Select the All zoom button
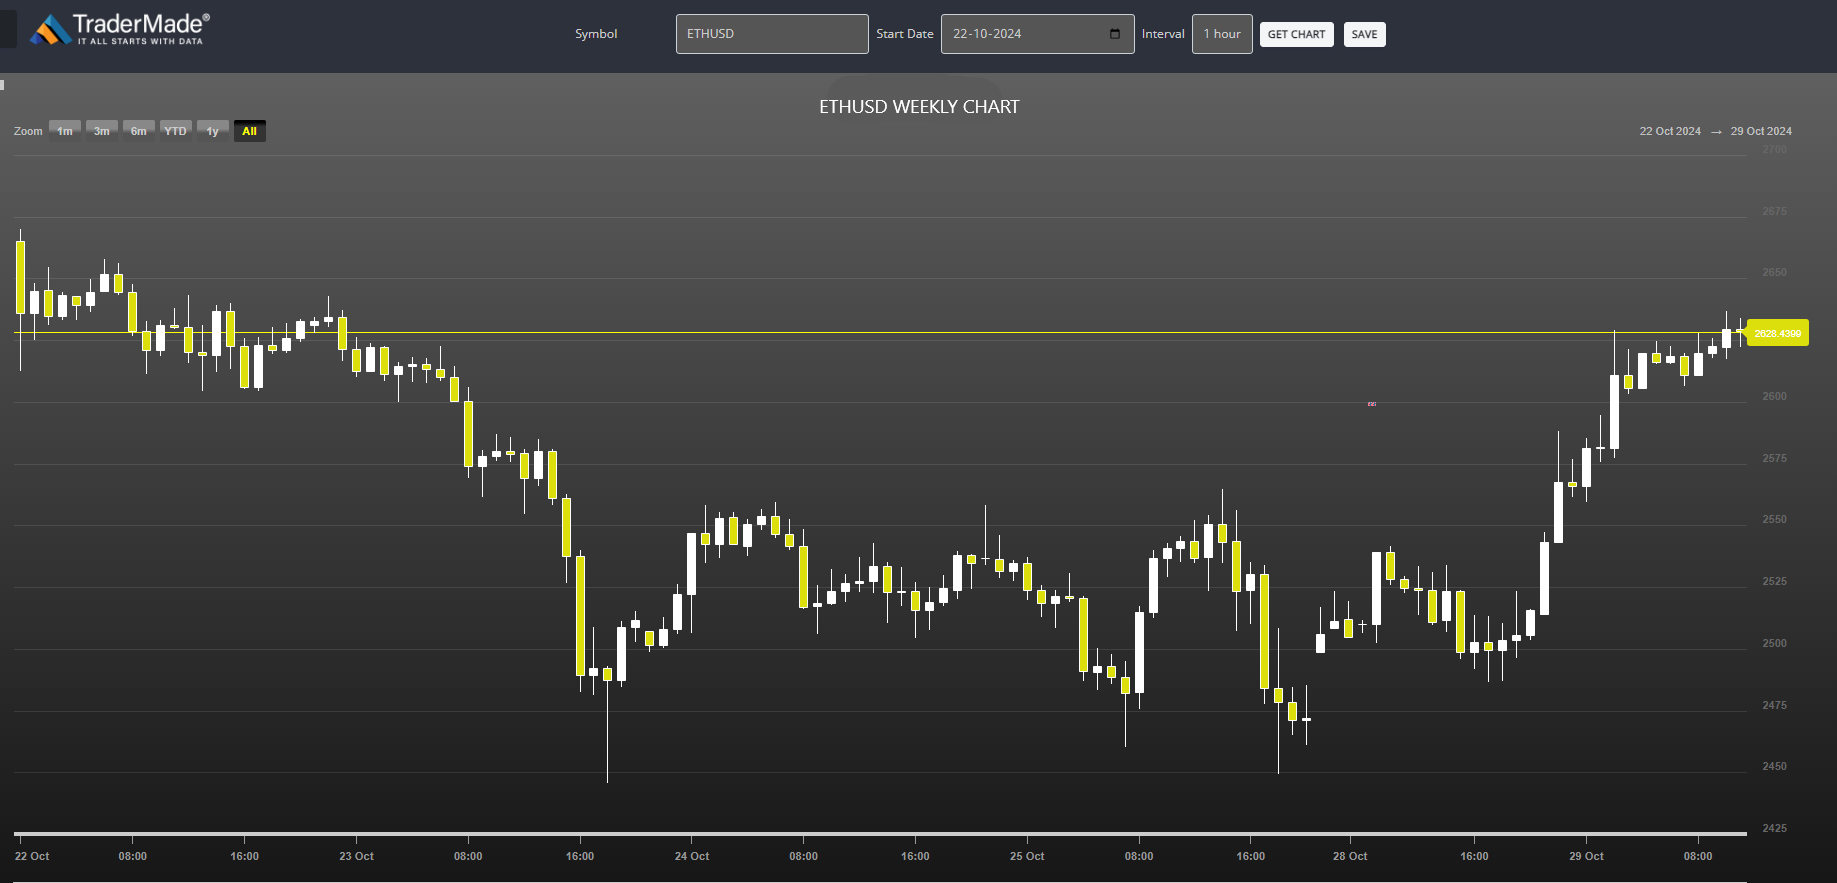Viewport: 1837px width, 883px height. (250, 131)
